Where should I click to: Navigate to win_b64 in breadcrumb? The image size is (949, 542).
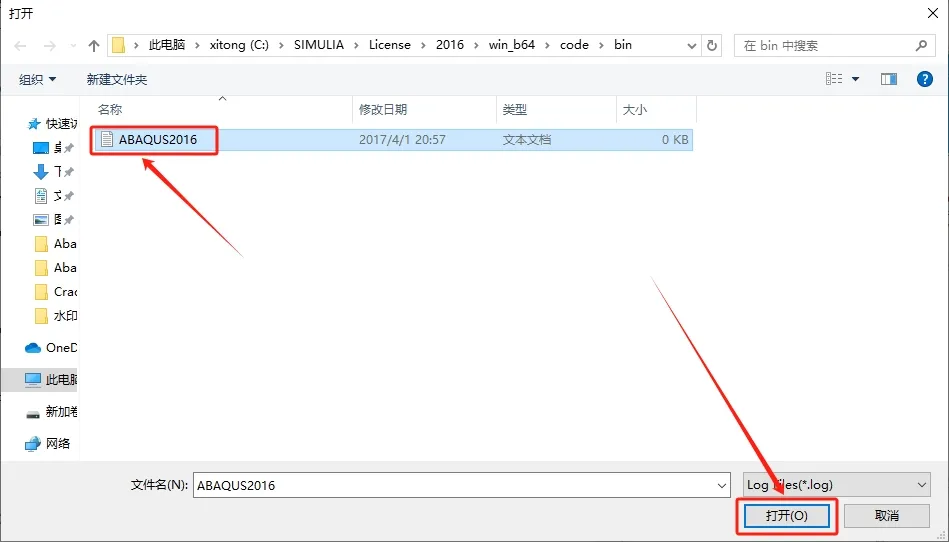[512, 45]
